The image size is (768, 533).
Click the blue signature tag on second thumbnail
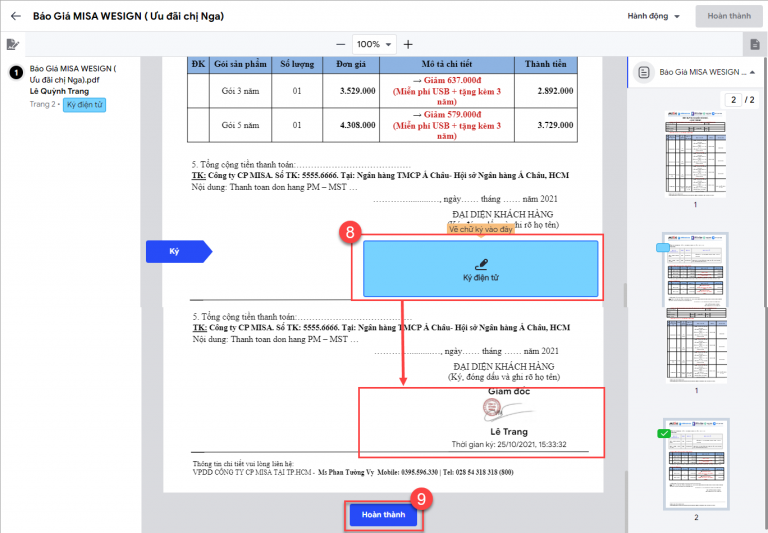[663, 248]
